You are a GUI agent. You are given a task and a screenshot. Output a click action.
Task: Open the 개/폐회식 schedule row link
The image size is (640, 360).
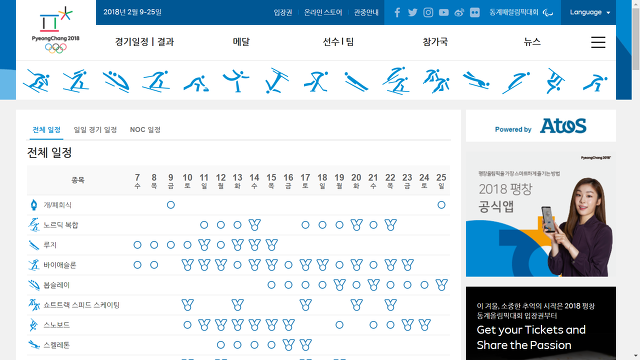point(58,205)
